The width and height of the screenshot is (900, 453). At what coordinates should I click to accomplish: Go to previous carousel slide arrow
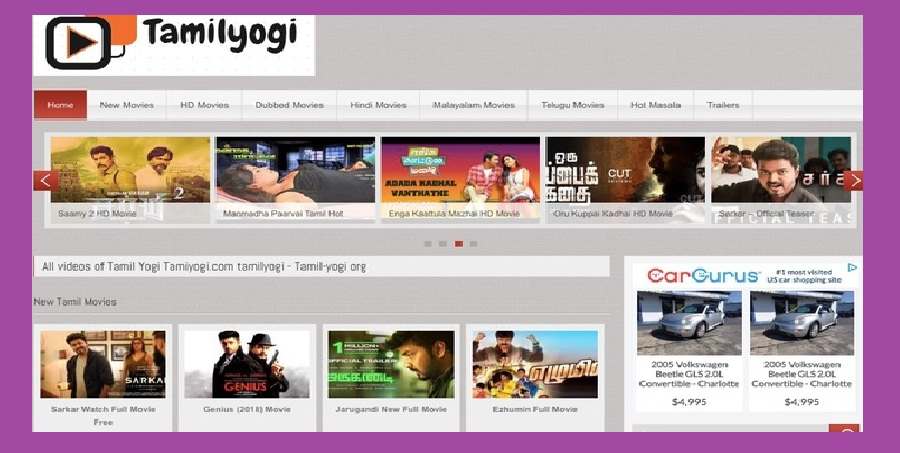46,181
